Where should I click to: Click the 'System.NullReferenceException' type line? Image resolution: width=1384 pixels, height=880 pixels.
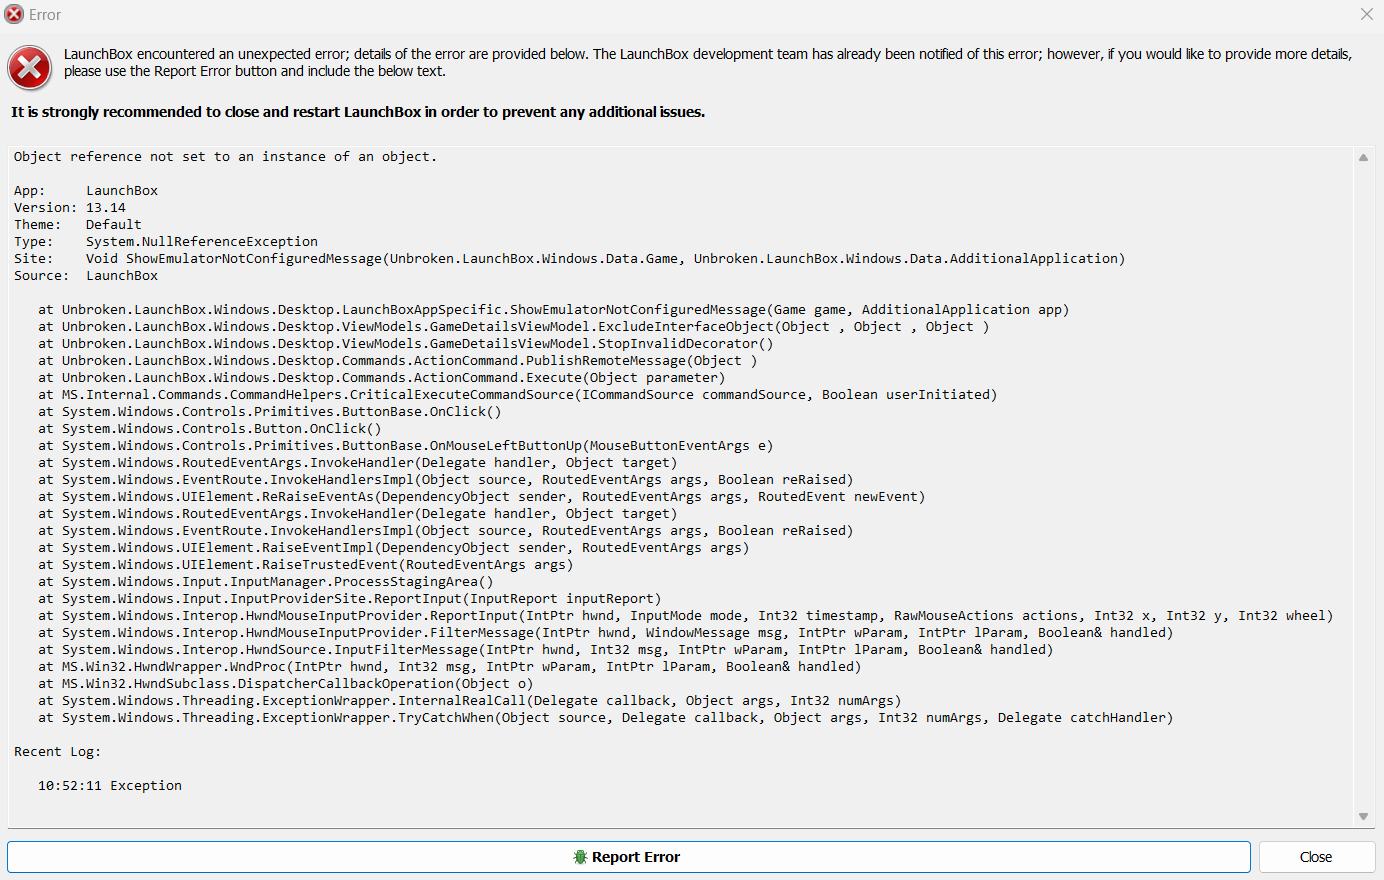click(x=166, y=242)
